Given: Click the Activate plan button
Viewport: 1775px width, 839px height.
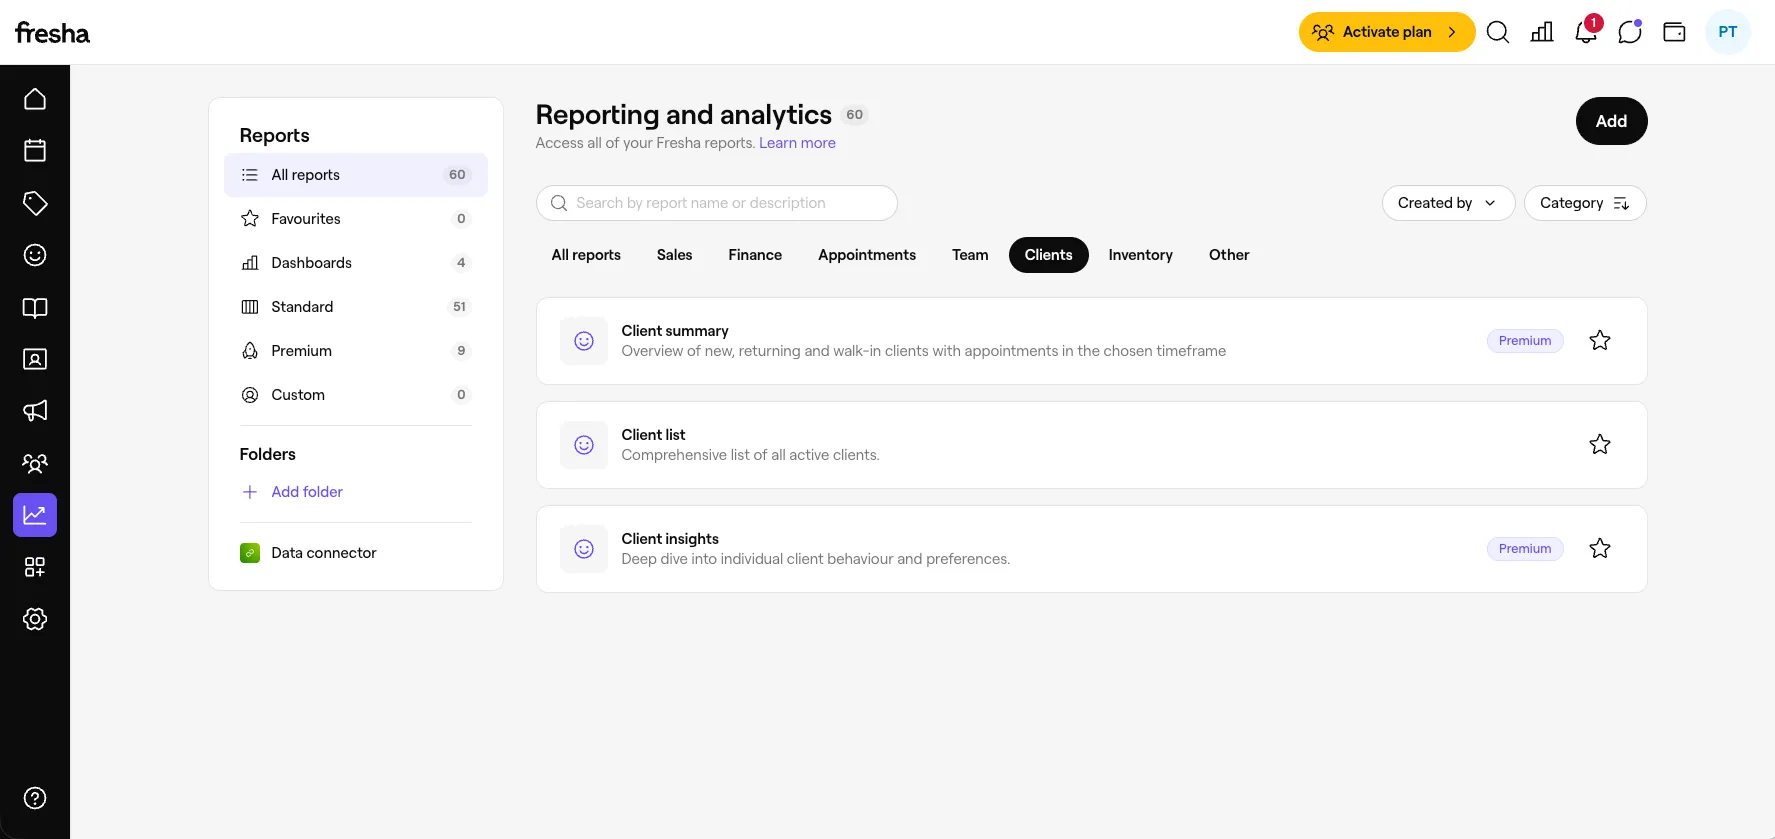Looking at the screenshot, I should pyautogui.click(x=1387, y=32).
